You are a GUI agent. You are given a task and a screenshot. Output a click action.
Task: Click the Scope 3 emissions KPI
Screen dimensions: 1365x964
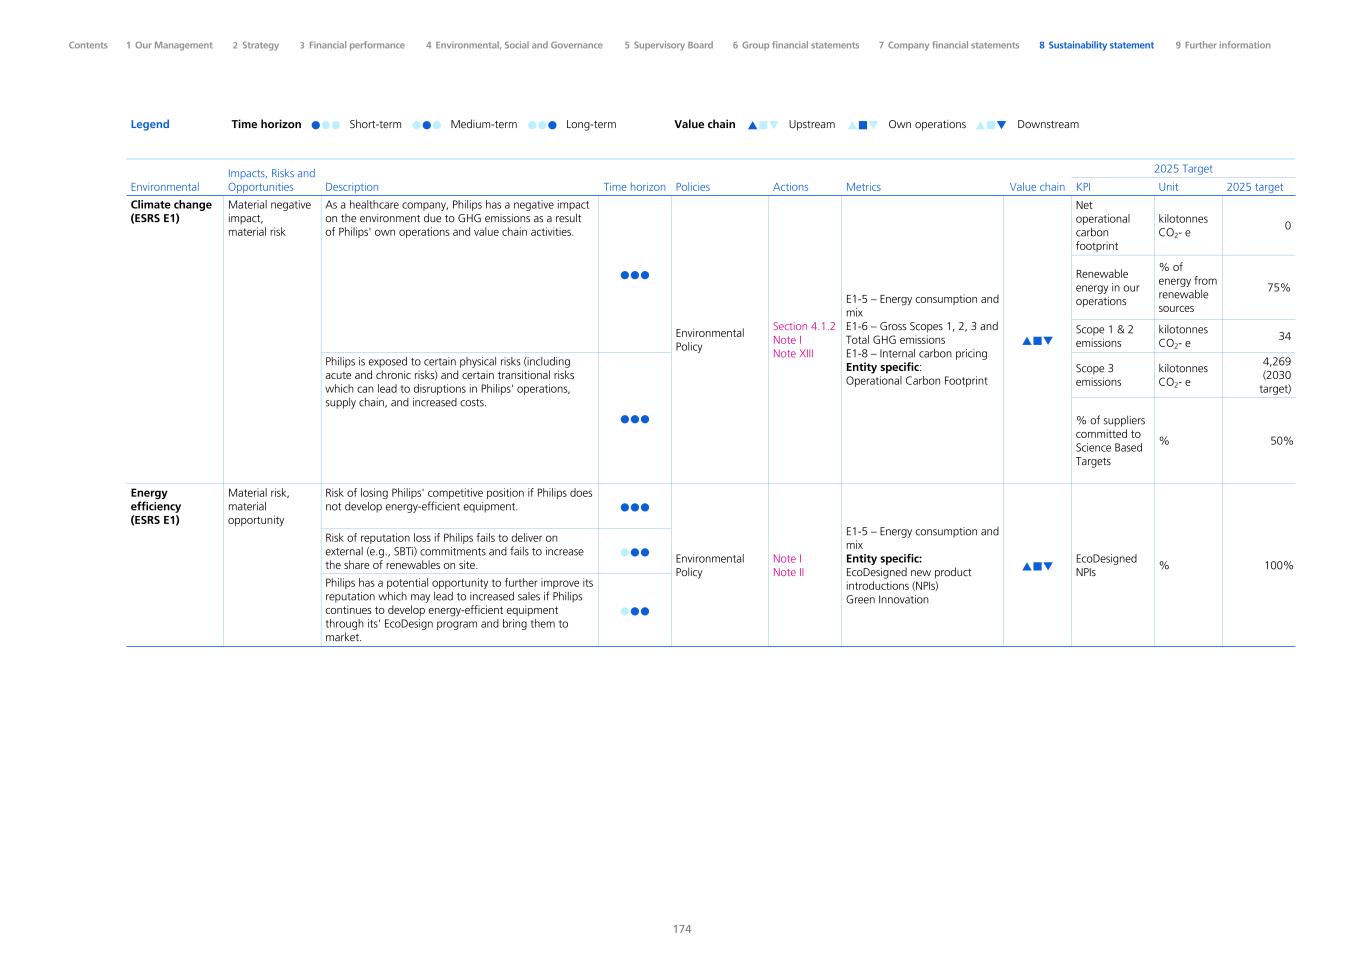point(1099,375)
